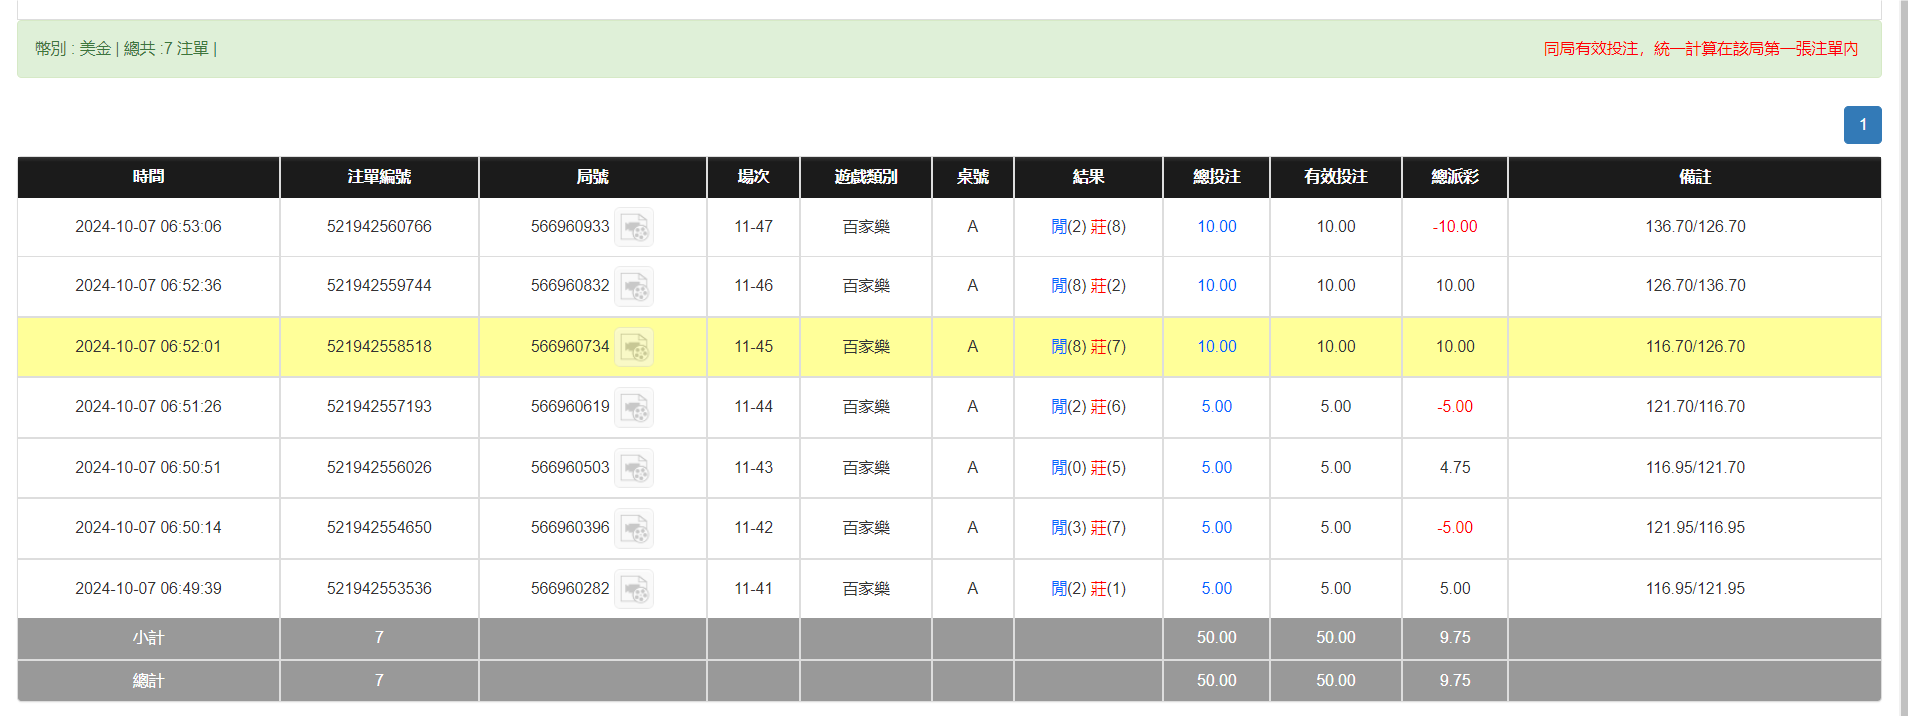Click the 總派彩 column header
This screenshot has width=1908, height=716.
1454,177
